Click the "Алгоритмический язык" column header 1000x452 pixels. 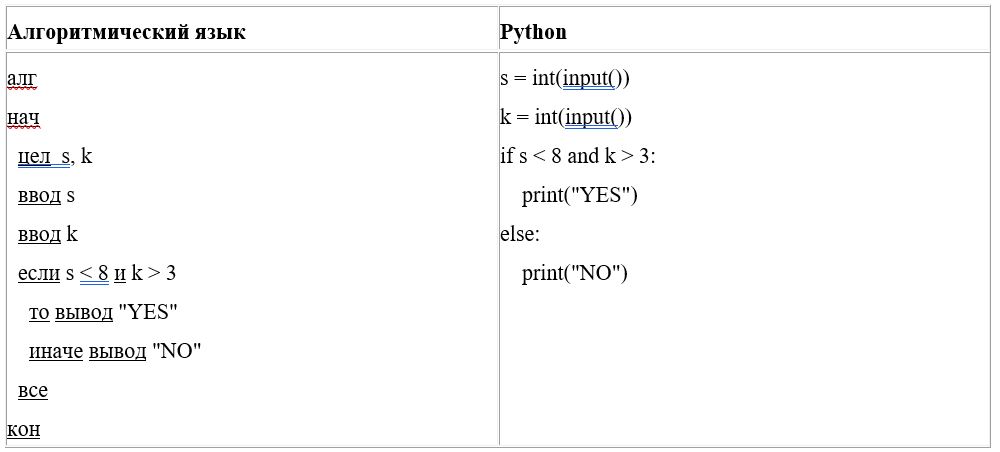(126, 32)
